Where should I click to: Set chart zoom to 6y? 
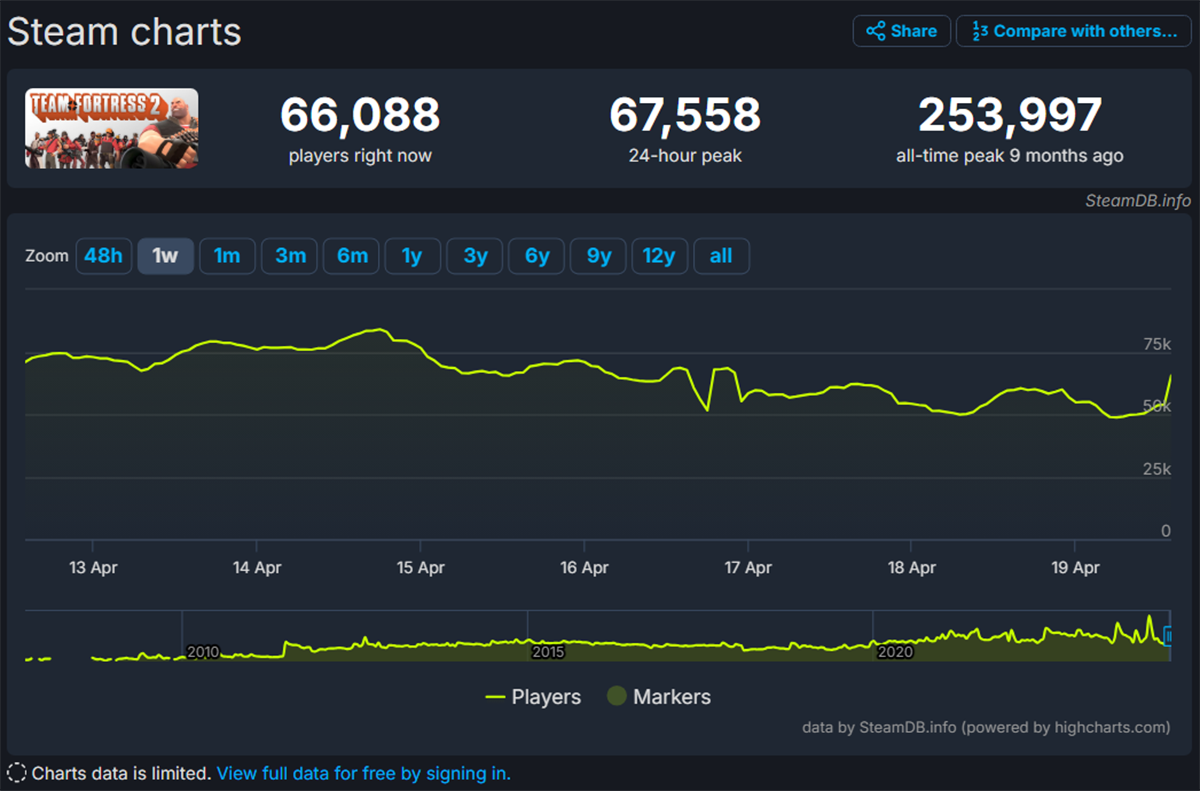pos(537,256)
